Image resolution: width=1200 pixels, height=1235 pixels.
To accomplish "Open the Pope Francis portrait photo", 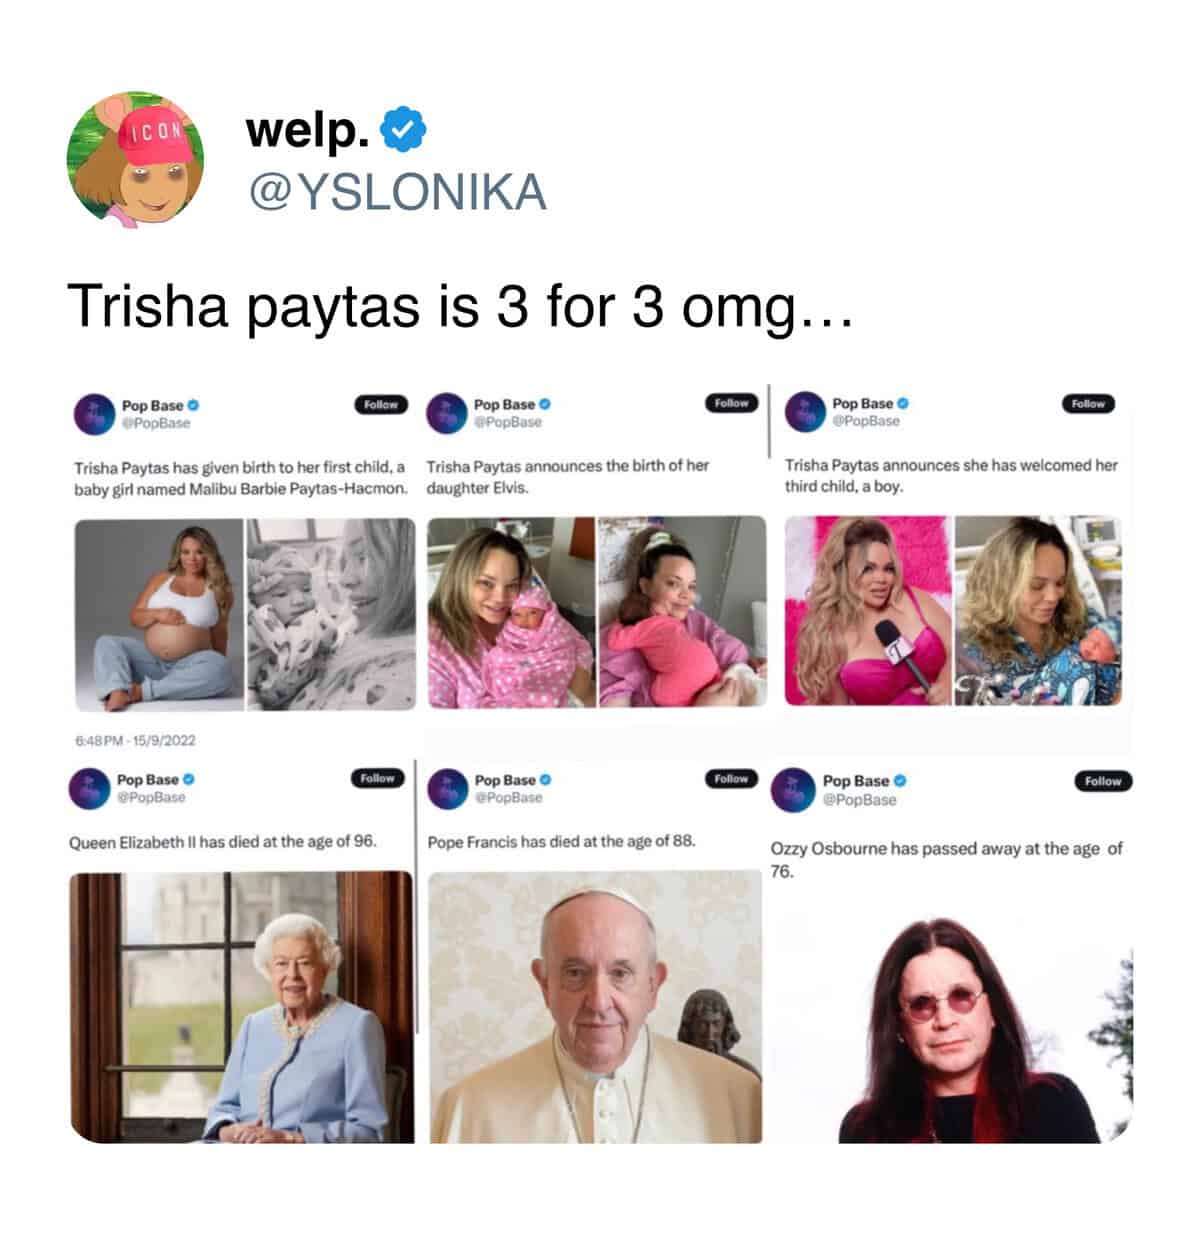I will tap(596, 1006).
